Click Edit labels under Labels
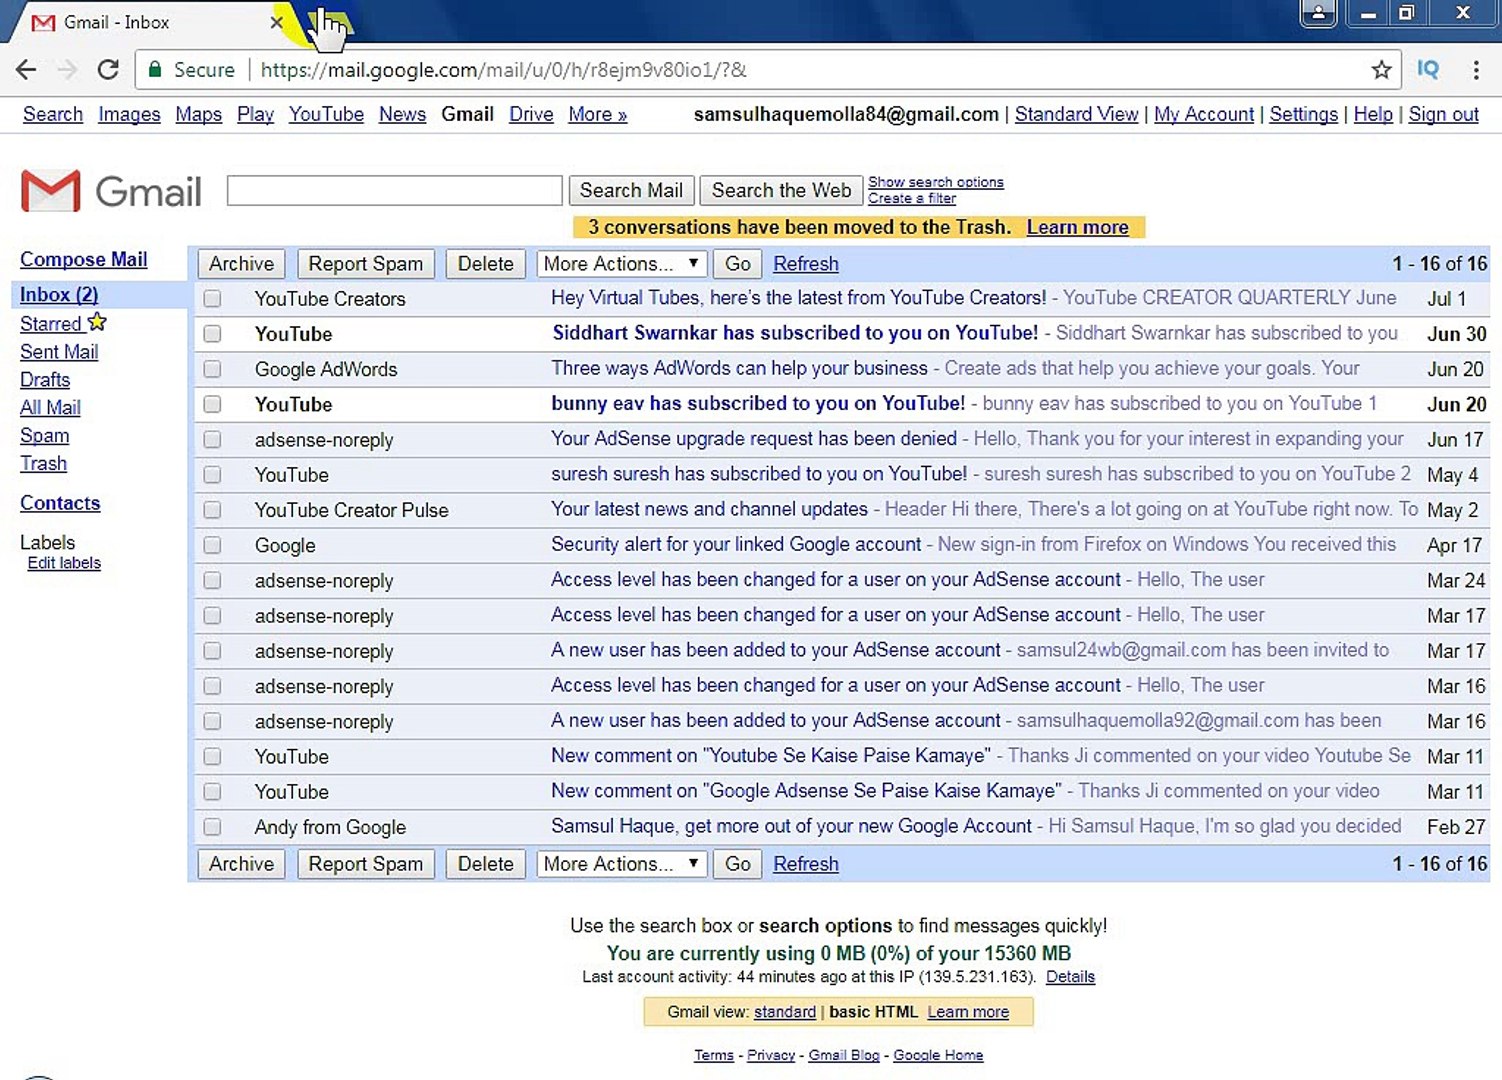Viewport: 1502px width, 1080px height. coord(64,563)
